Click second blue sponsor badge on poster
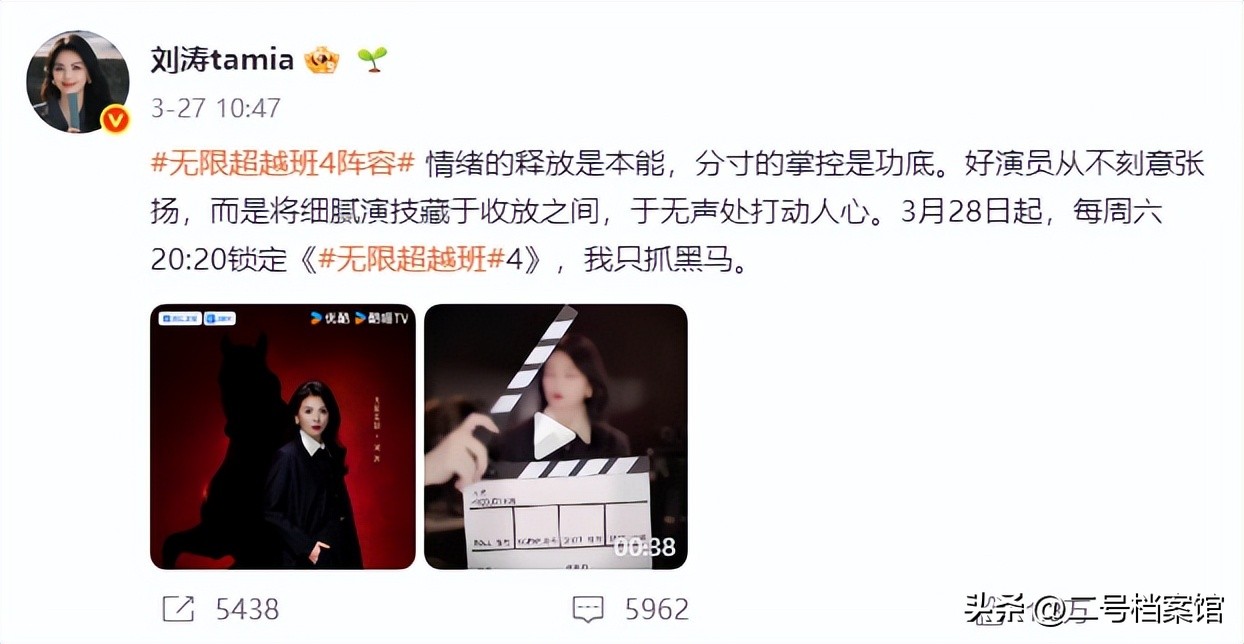 click(x=220, y=318)
